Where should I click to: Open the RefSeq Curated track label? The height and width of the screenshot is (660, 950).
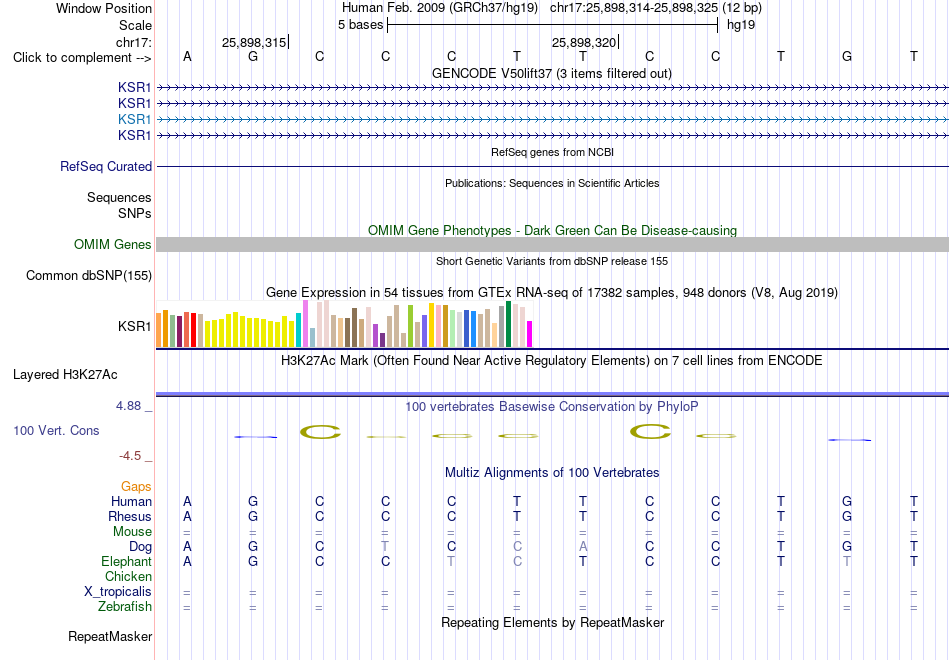[106, 166]
